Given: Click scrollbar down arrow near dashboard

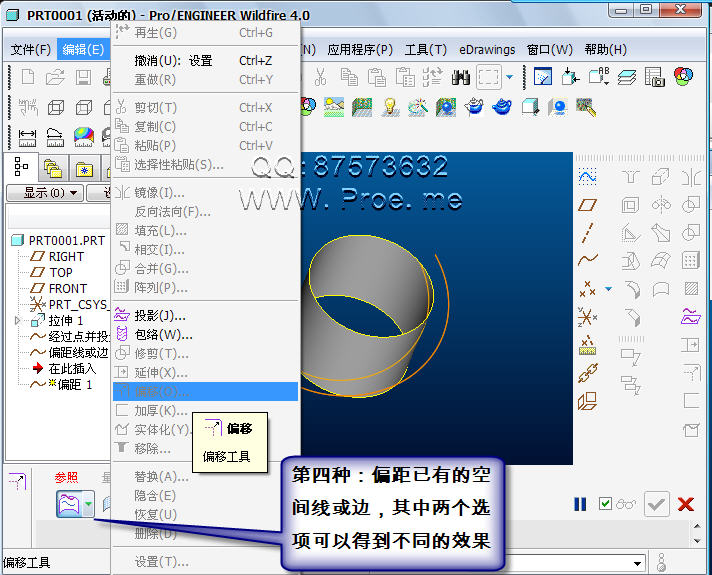Looking at the screenshot, I should [697, 541].
